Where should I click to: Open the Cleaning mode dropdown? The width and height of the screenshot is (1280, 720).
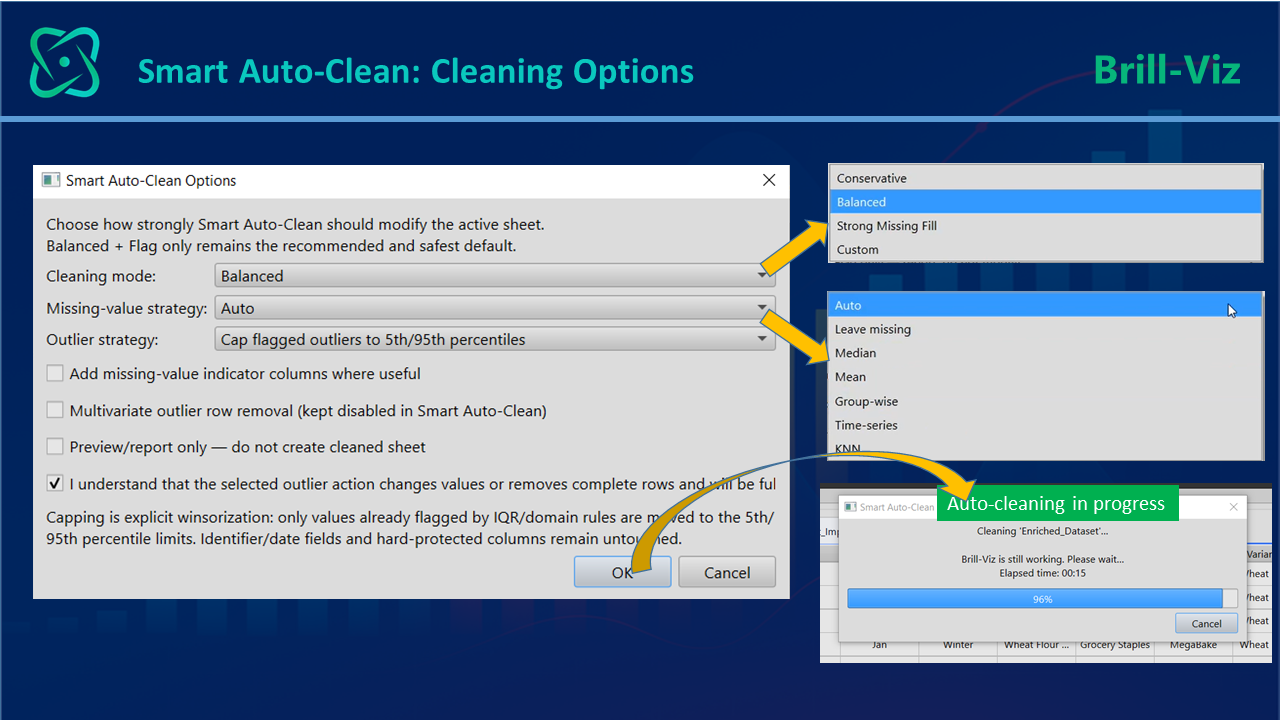tap(495, 276)
